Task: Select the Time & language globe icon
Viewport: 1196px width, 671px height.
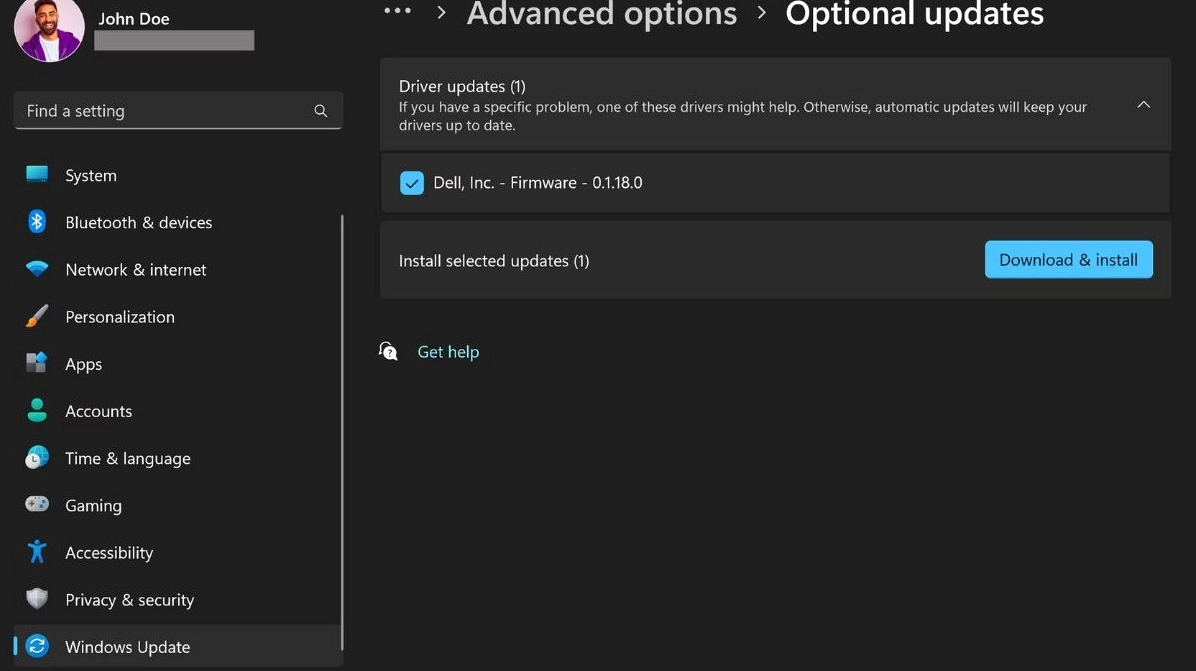Action: pyautogui.click(x=37, y=458)
